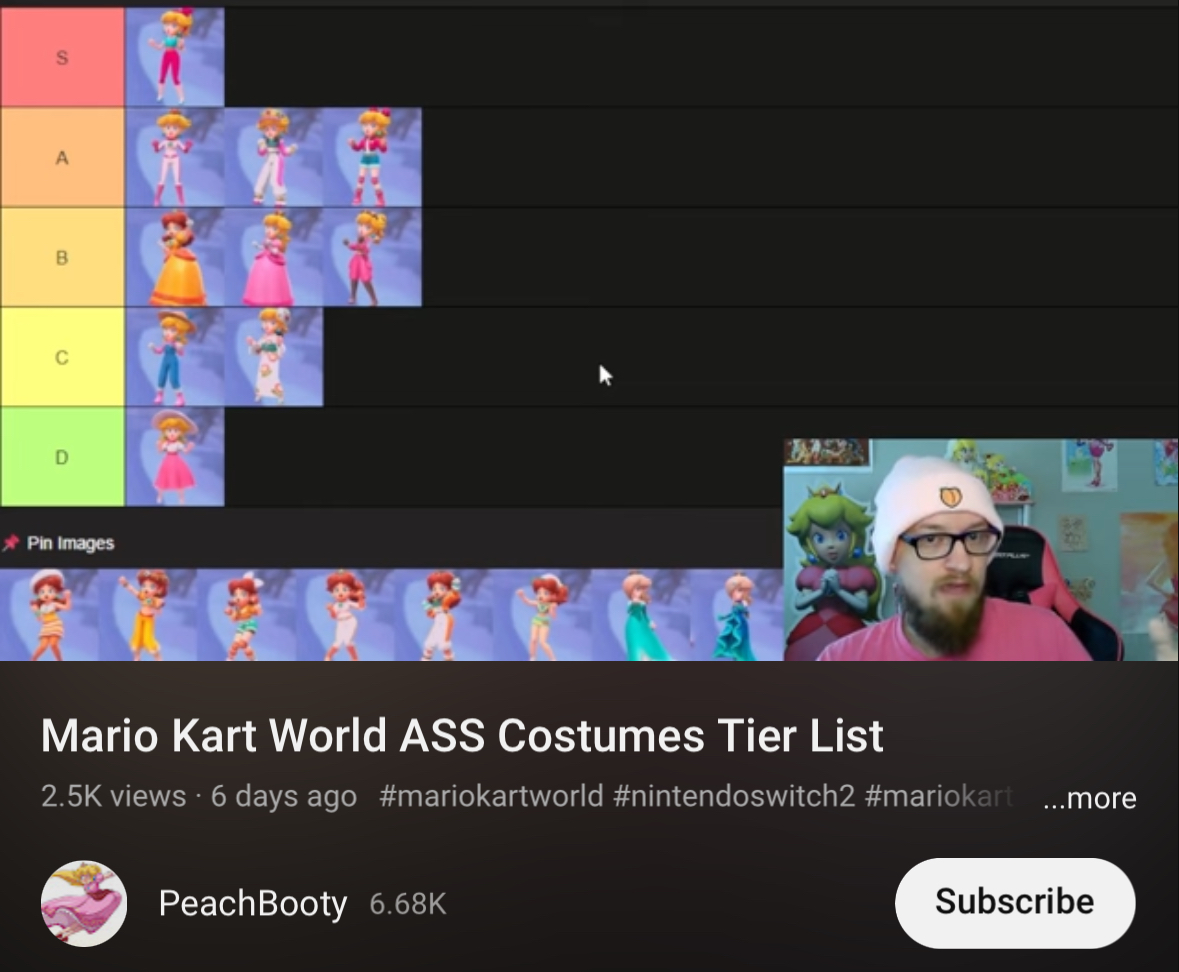
Task: Open the #nintendoswitch2 hashtag link
Action: (734, 795)
